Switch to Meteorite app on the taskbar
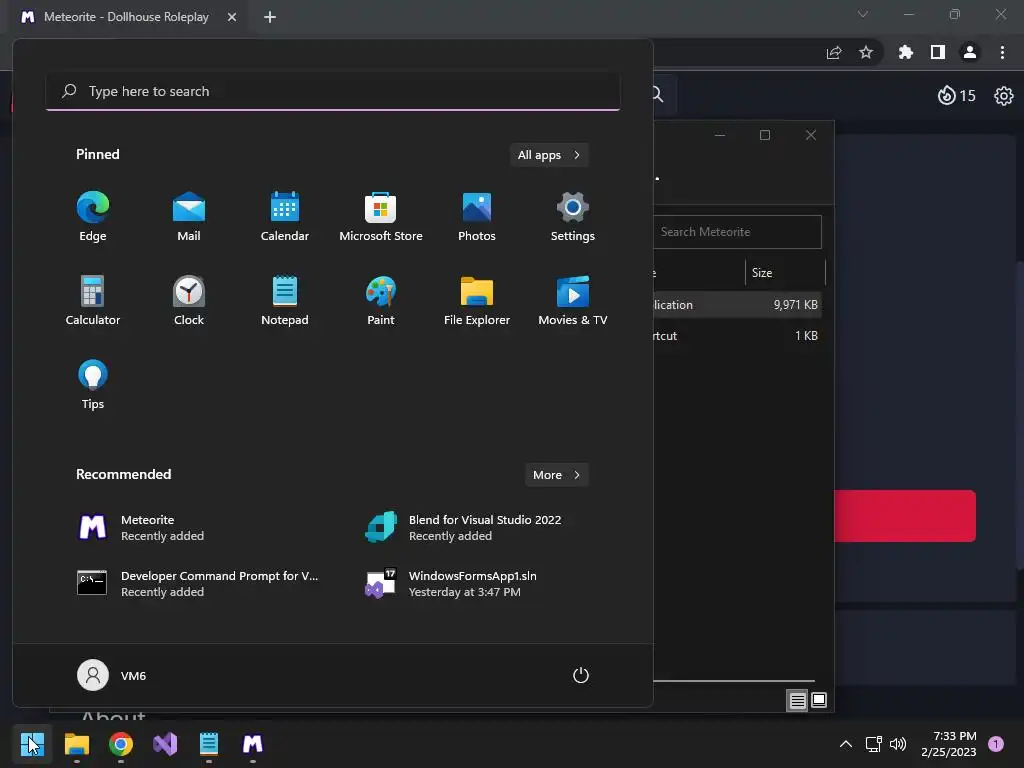The height and width of the screenshot is (768, 1024). click(x=253, y=744)
